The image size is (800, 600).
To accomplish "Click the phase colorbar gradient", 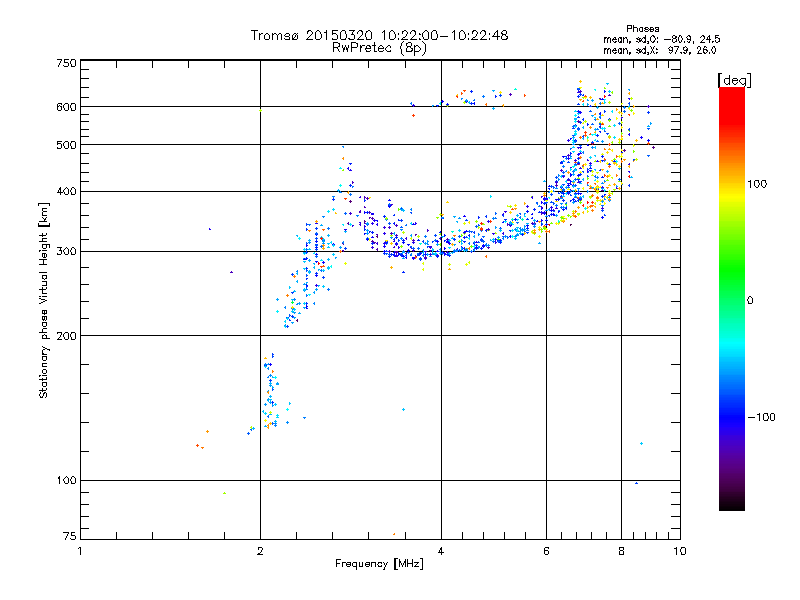I will [x=732, y=299].
